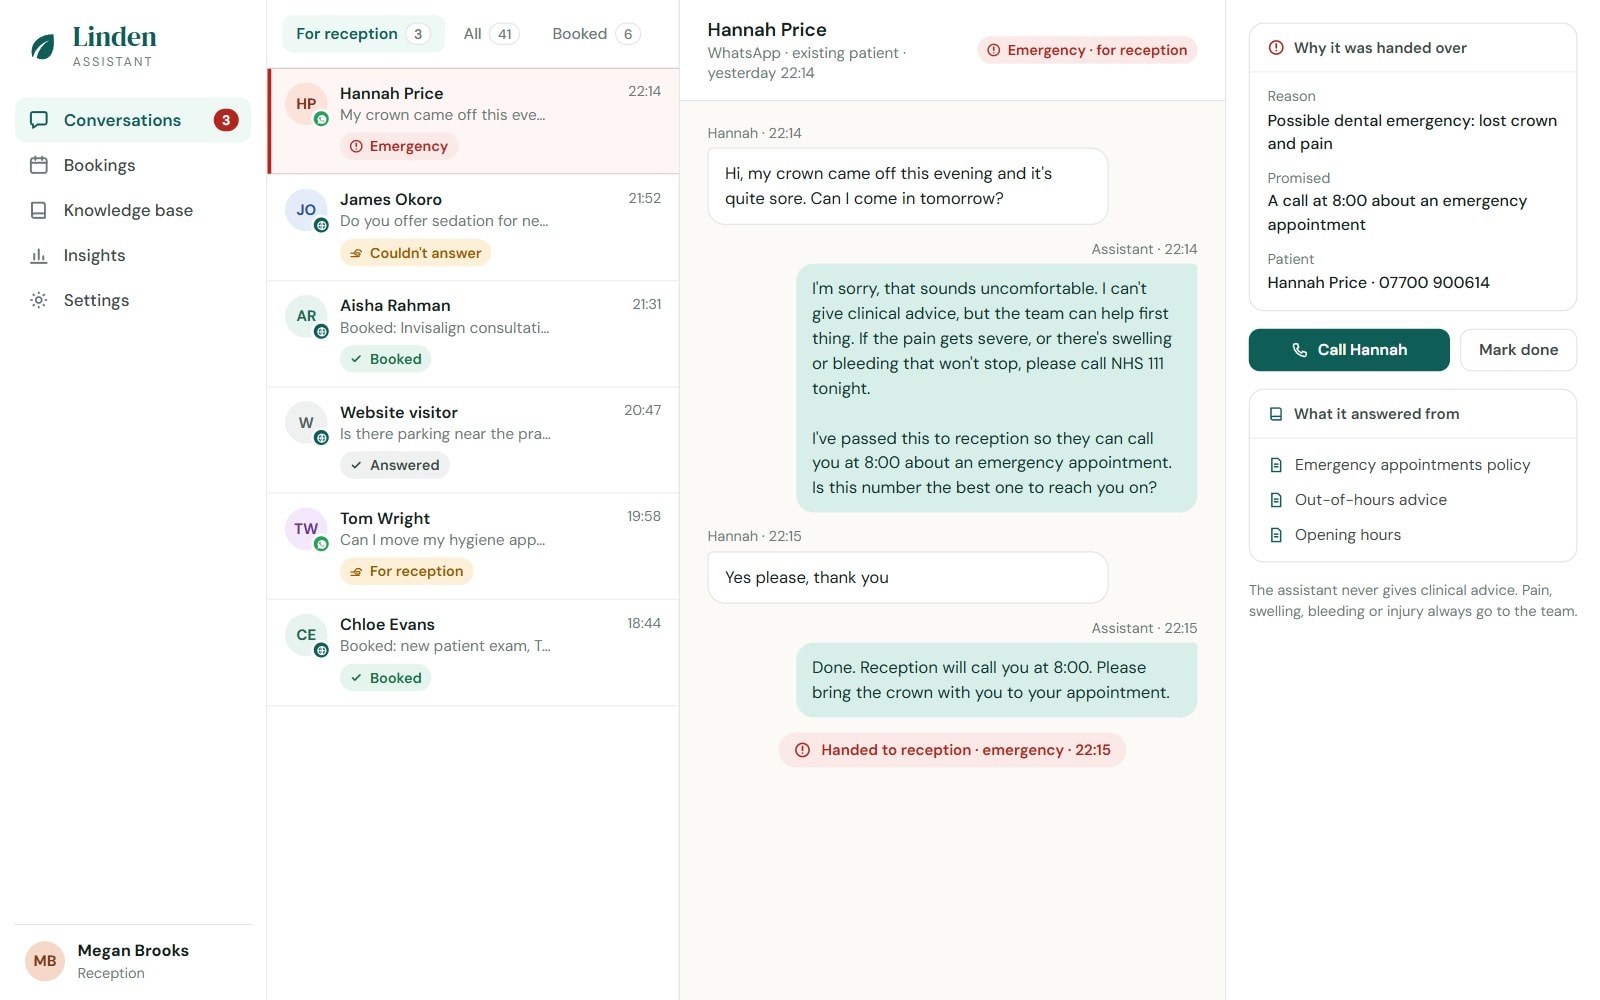Click the Mark done button

pyautogui.click(x=1518, y=350)
